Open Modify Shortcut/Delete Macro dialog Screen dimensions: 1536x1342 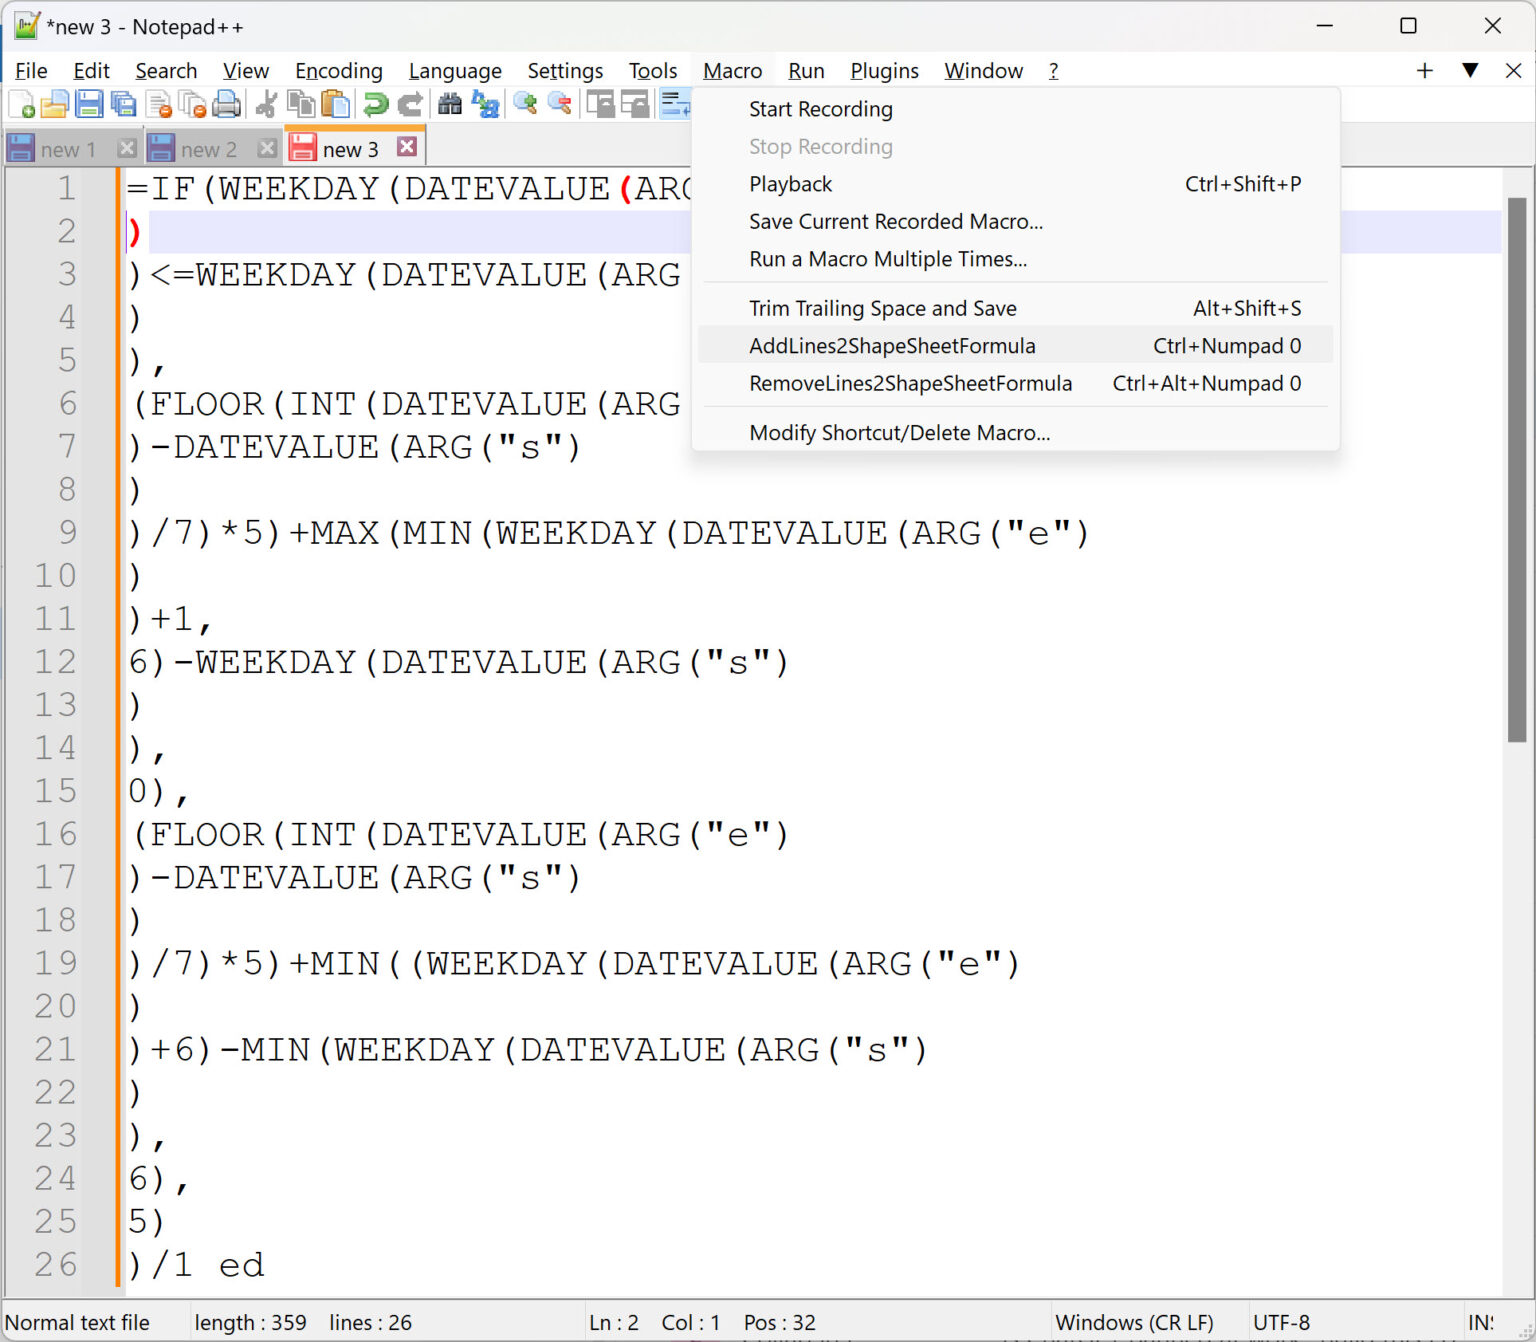click(x=899, y=432)
